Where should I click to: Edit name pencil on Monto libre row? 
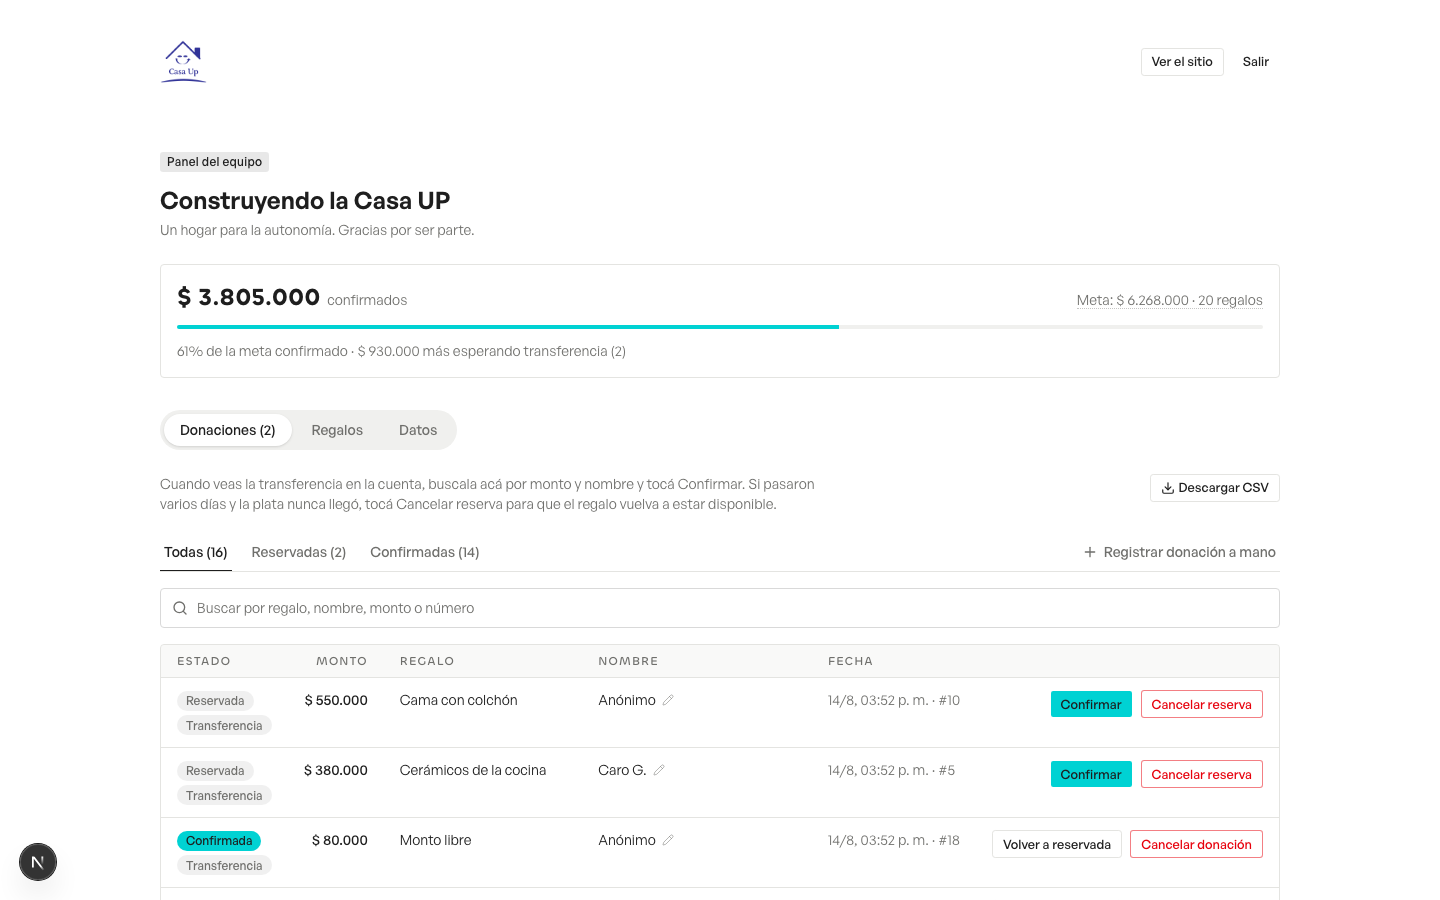668,840
